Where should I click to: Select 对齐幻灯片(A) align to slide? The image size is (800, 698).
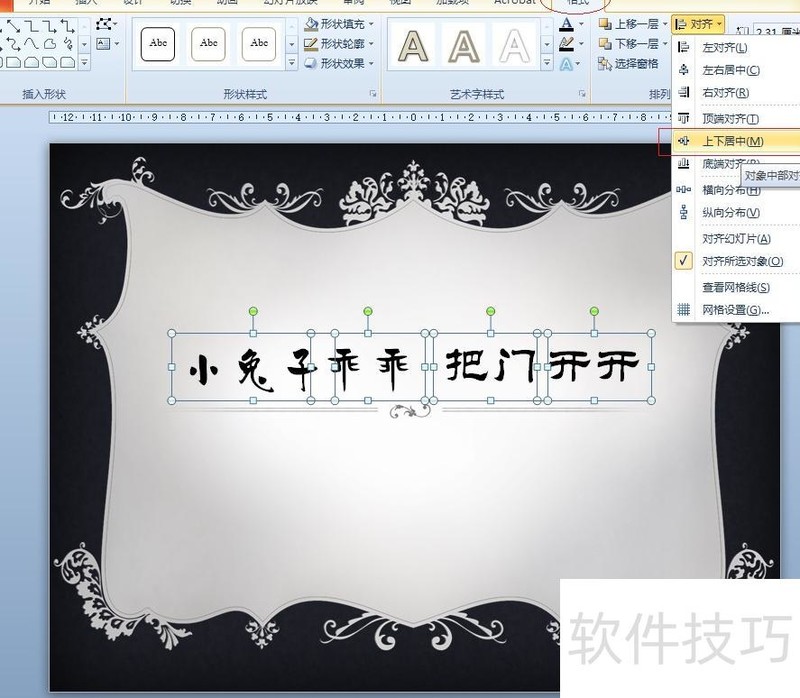736,238
